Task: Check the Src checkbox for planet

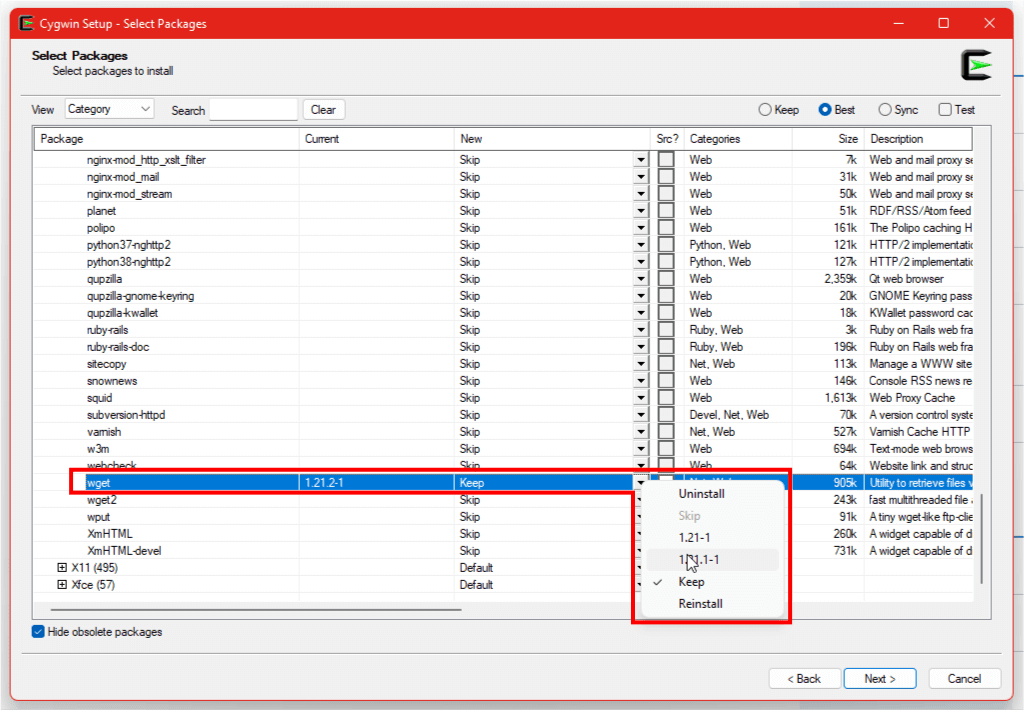Action: [665, 211]
